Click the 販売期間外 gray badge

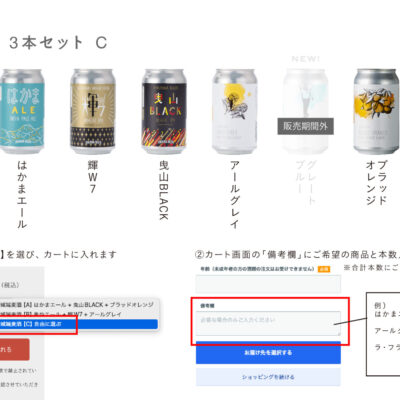[305, 126]
